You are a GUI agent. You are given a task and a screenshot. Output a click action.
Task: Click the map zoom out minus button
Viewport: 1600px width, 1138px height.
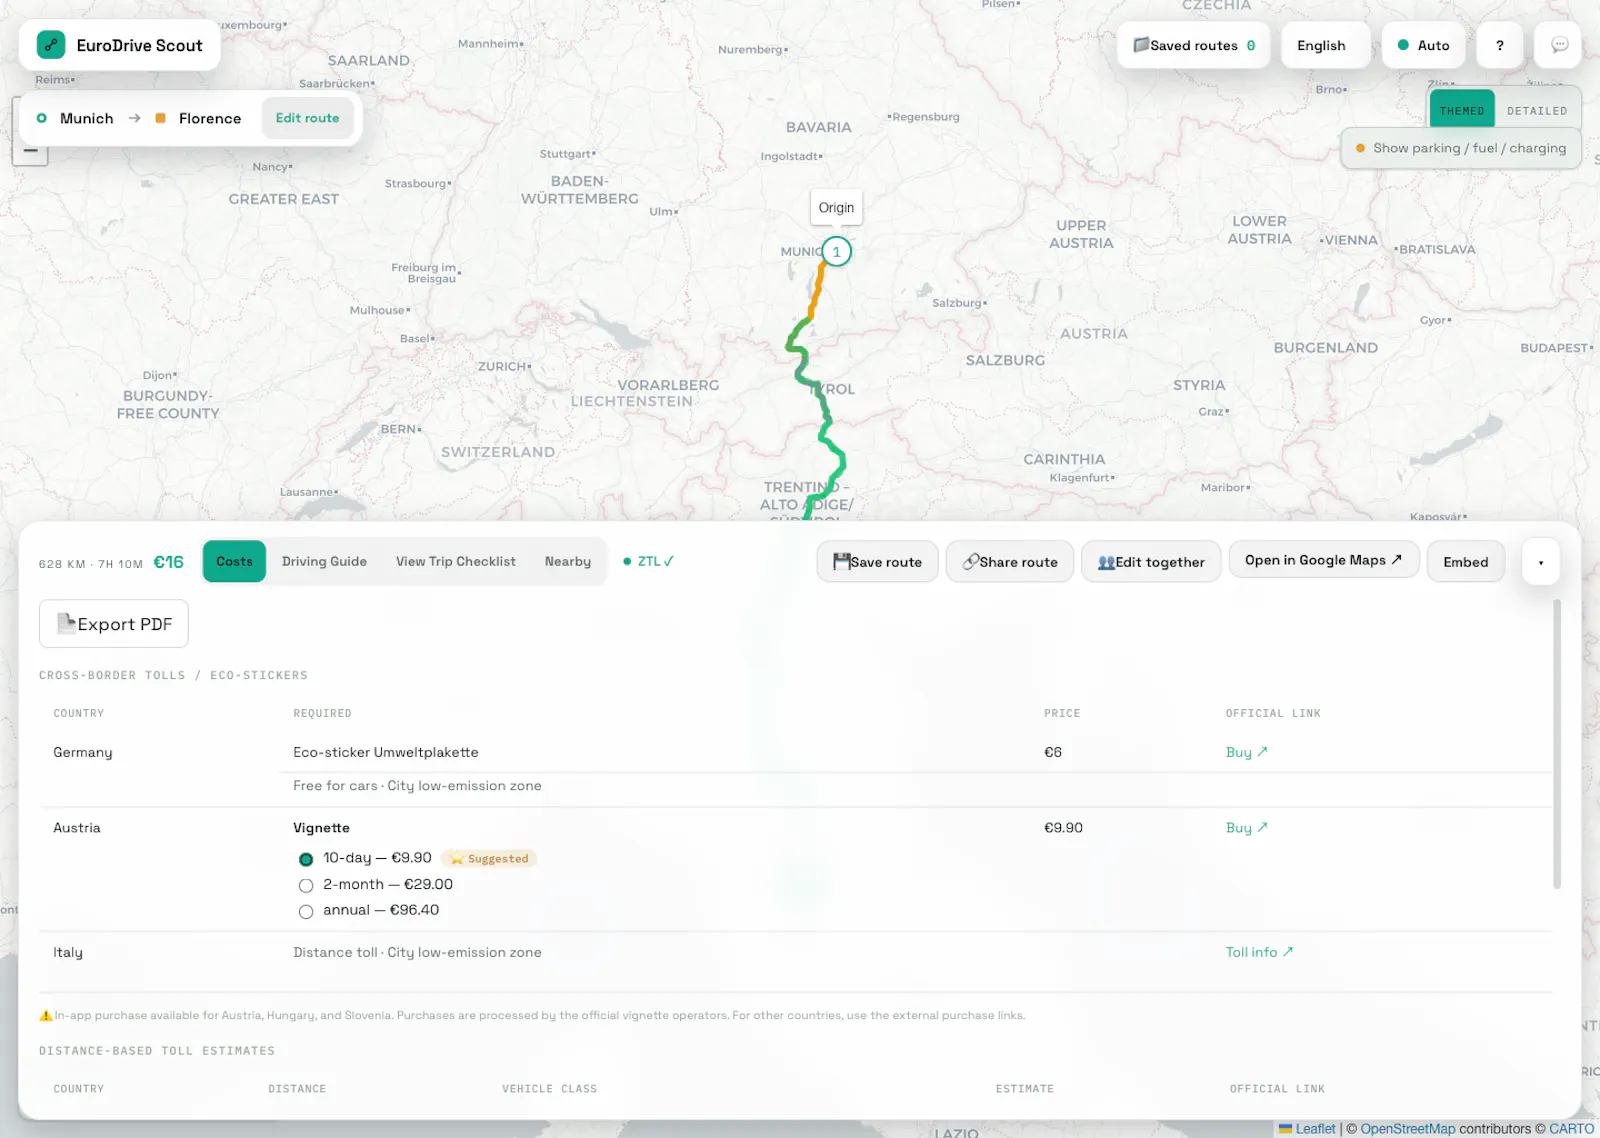click(x=30, y=151)
